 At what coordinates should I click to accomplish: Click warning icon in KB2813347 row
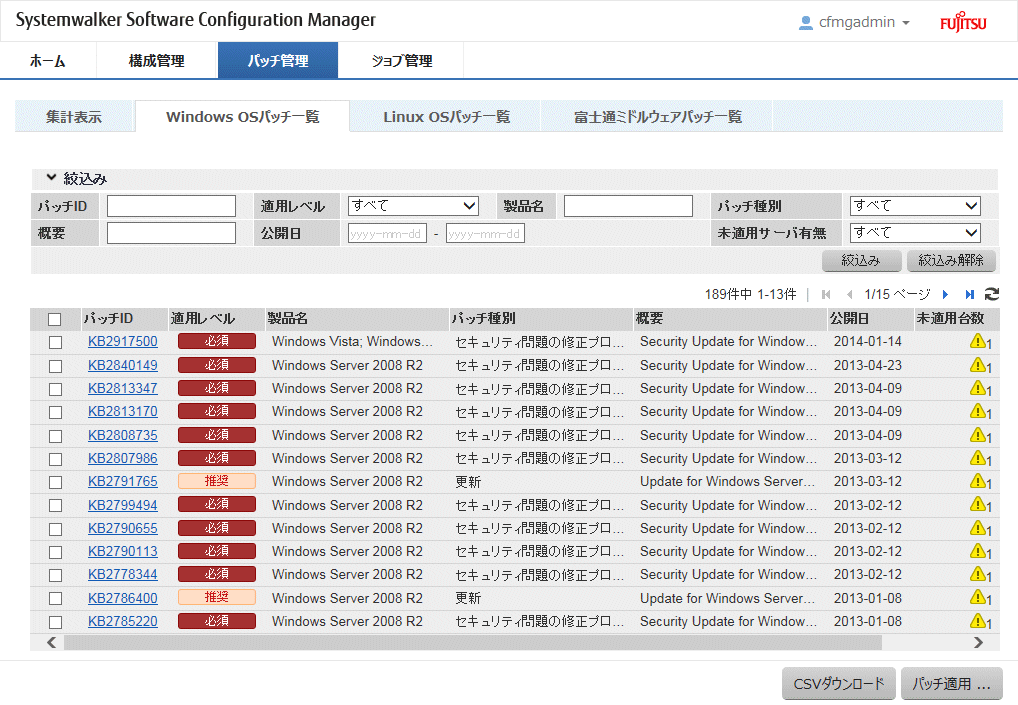click(978, 388)
